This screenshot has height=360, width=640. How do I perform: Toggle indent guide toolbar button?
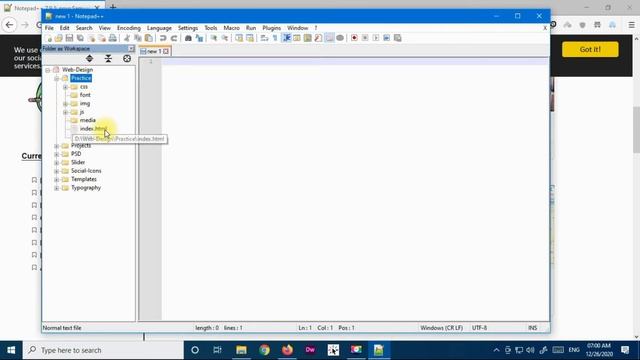pos(287,38)
